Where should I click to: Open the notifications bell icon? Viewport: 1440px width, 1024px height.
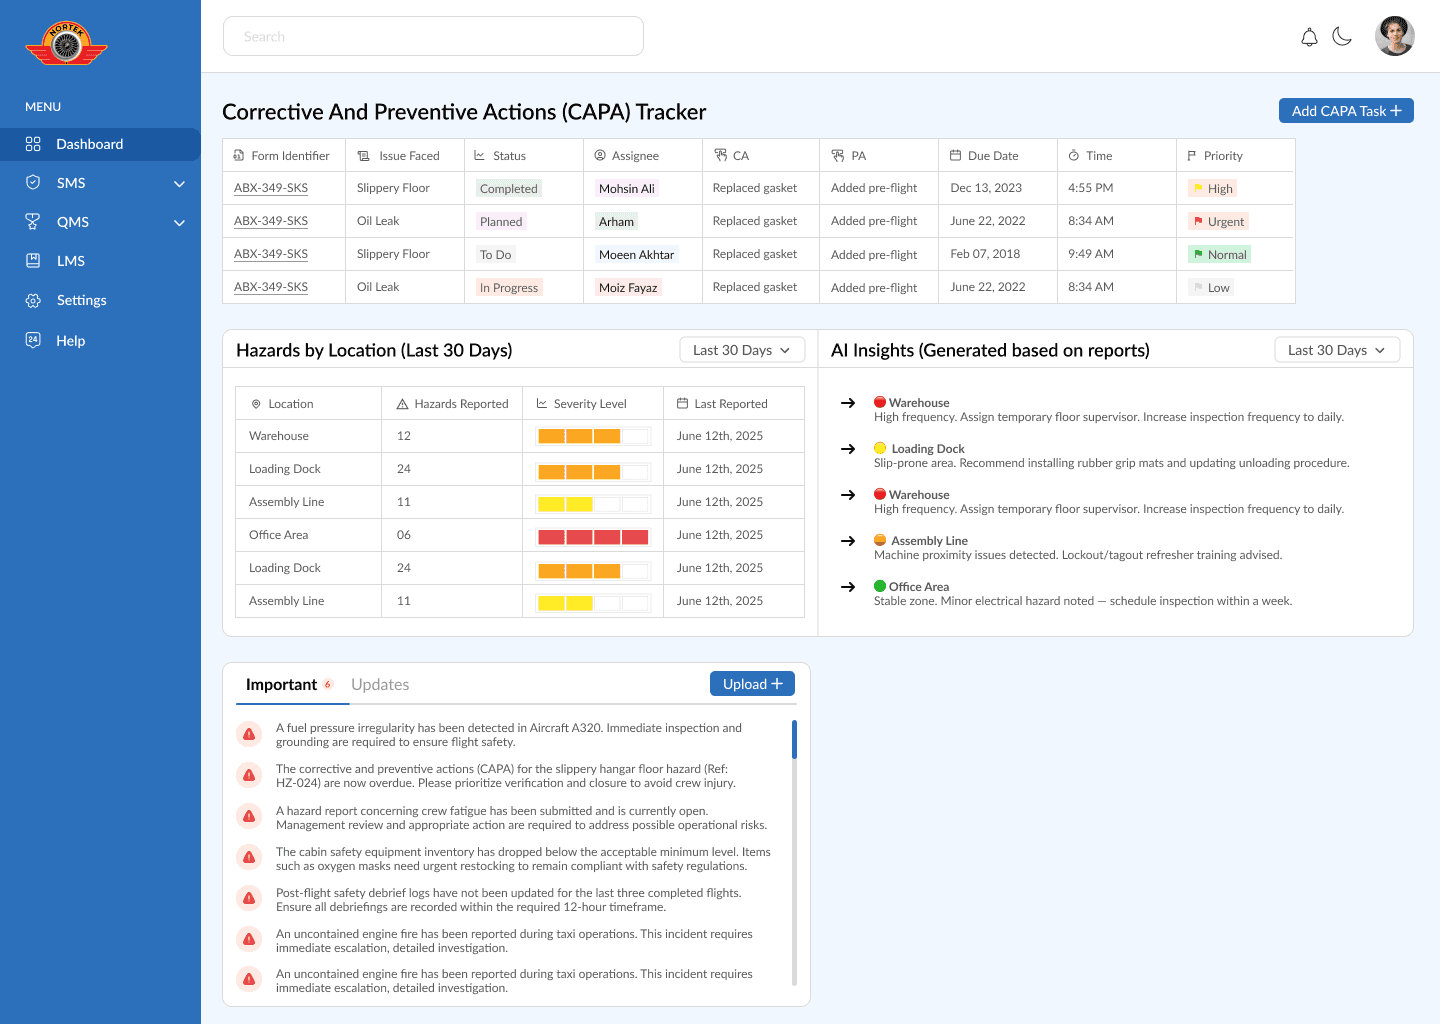click(1309, 37)
